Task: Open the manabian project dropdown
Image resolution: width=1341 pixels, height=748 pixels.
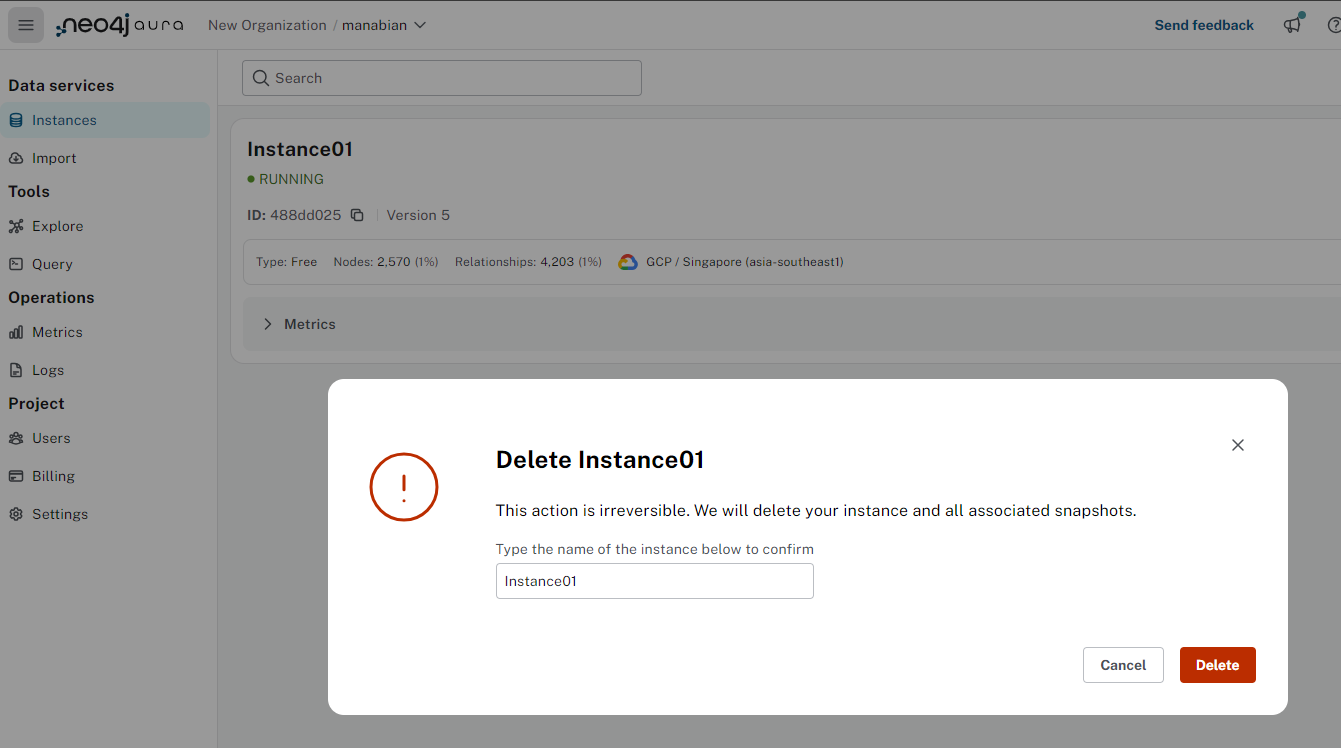Action: (384, 25)
